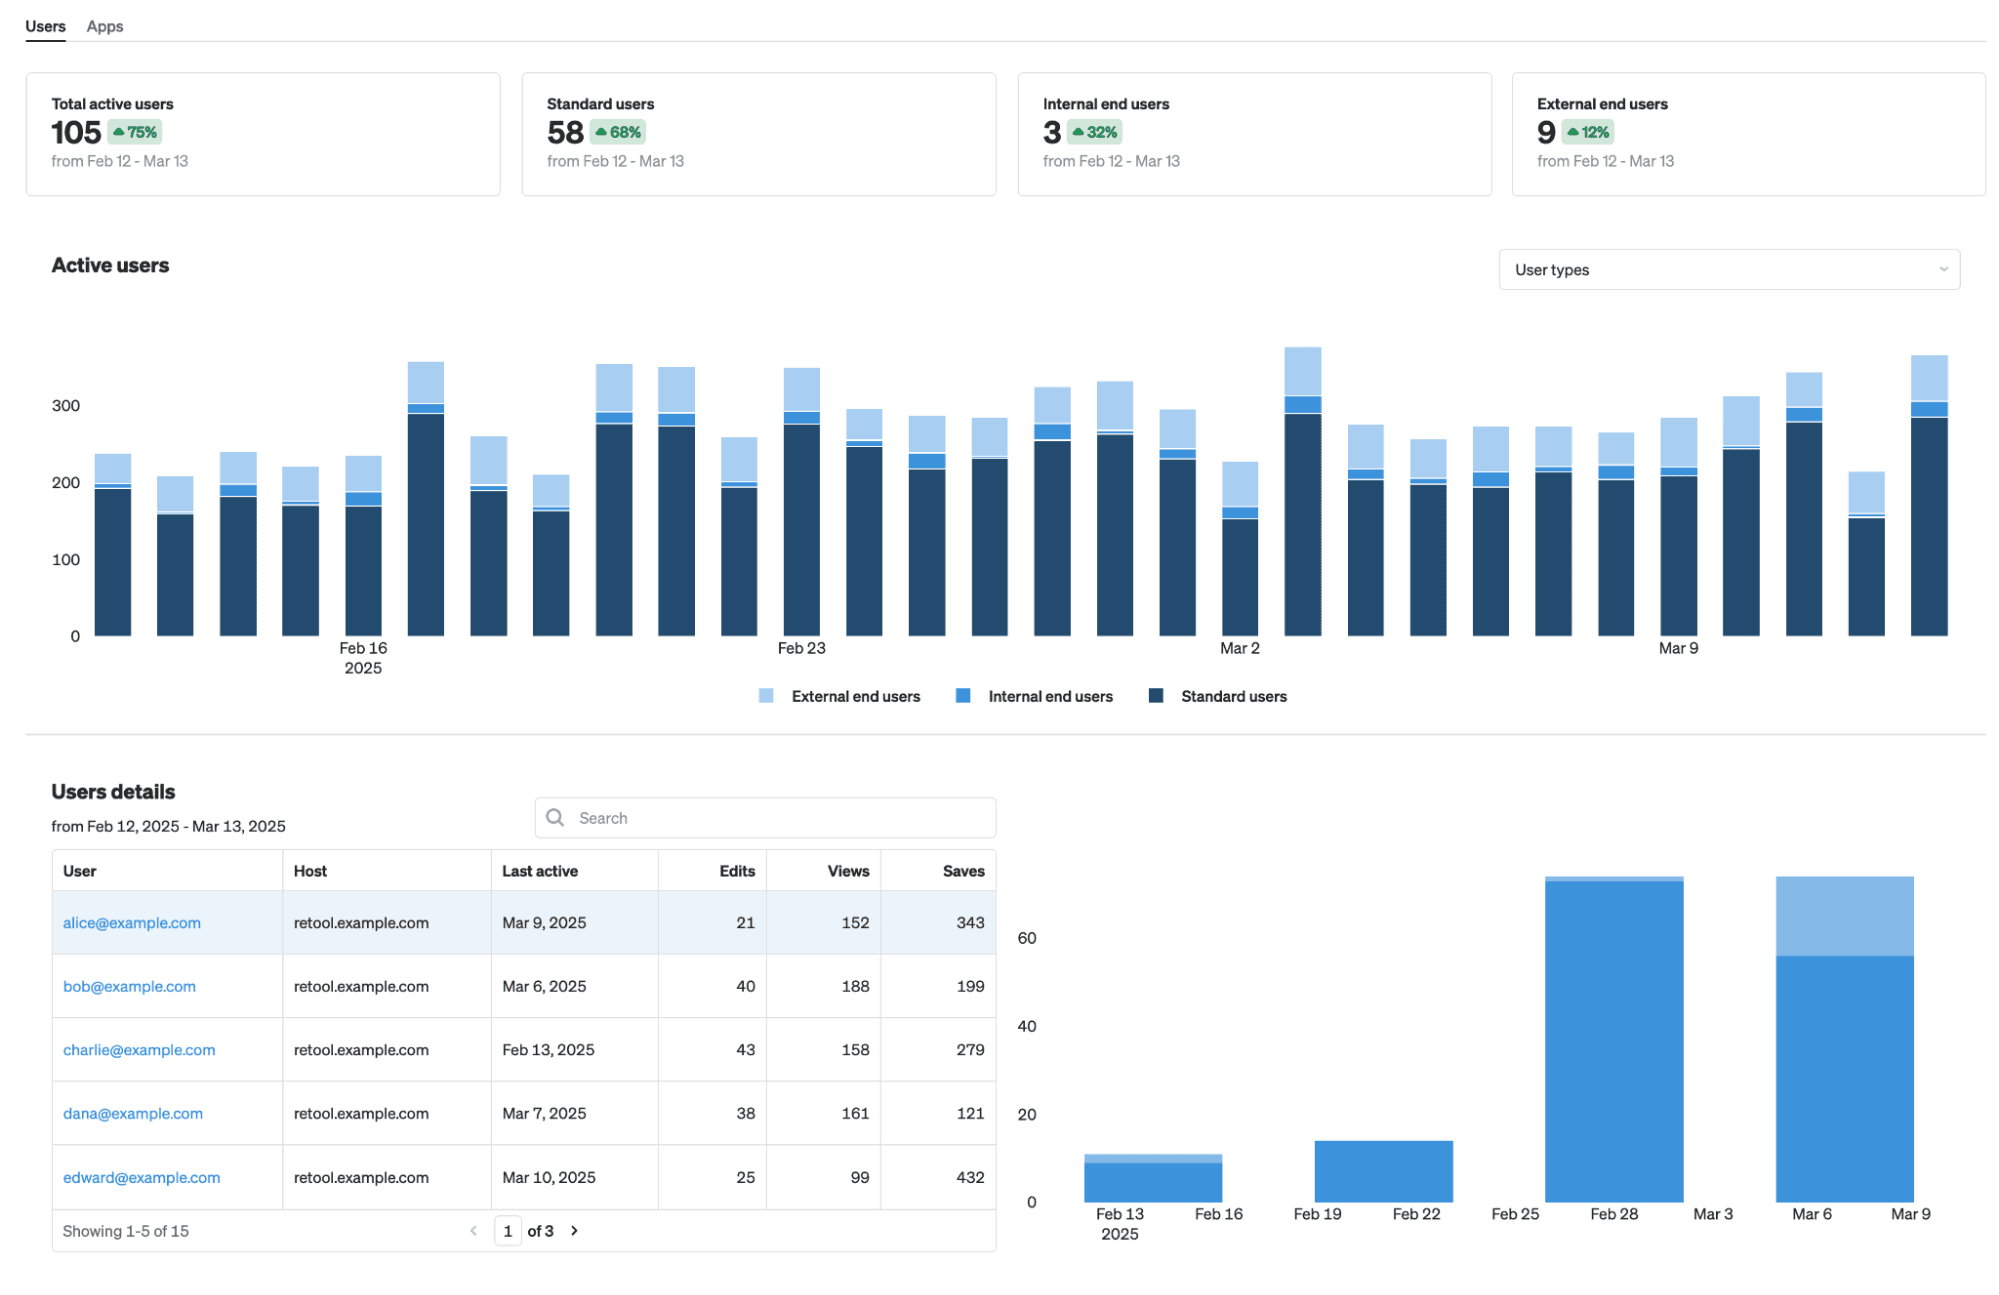Screen dimensions: 1999x1295
Task: Click the User types dropdown chevron
Action: 1943,269
